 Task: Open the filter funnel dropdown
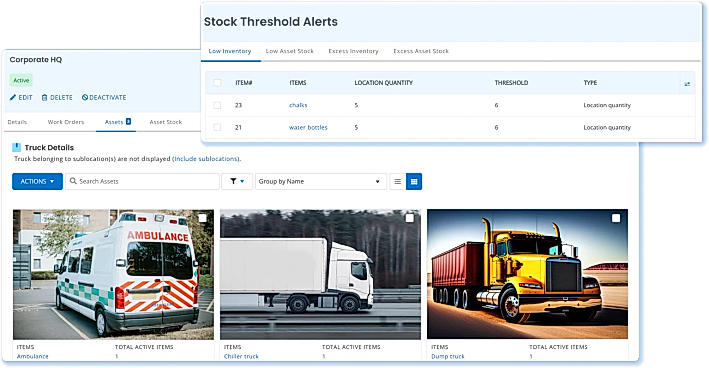coord(237,181)
